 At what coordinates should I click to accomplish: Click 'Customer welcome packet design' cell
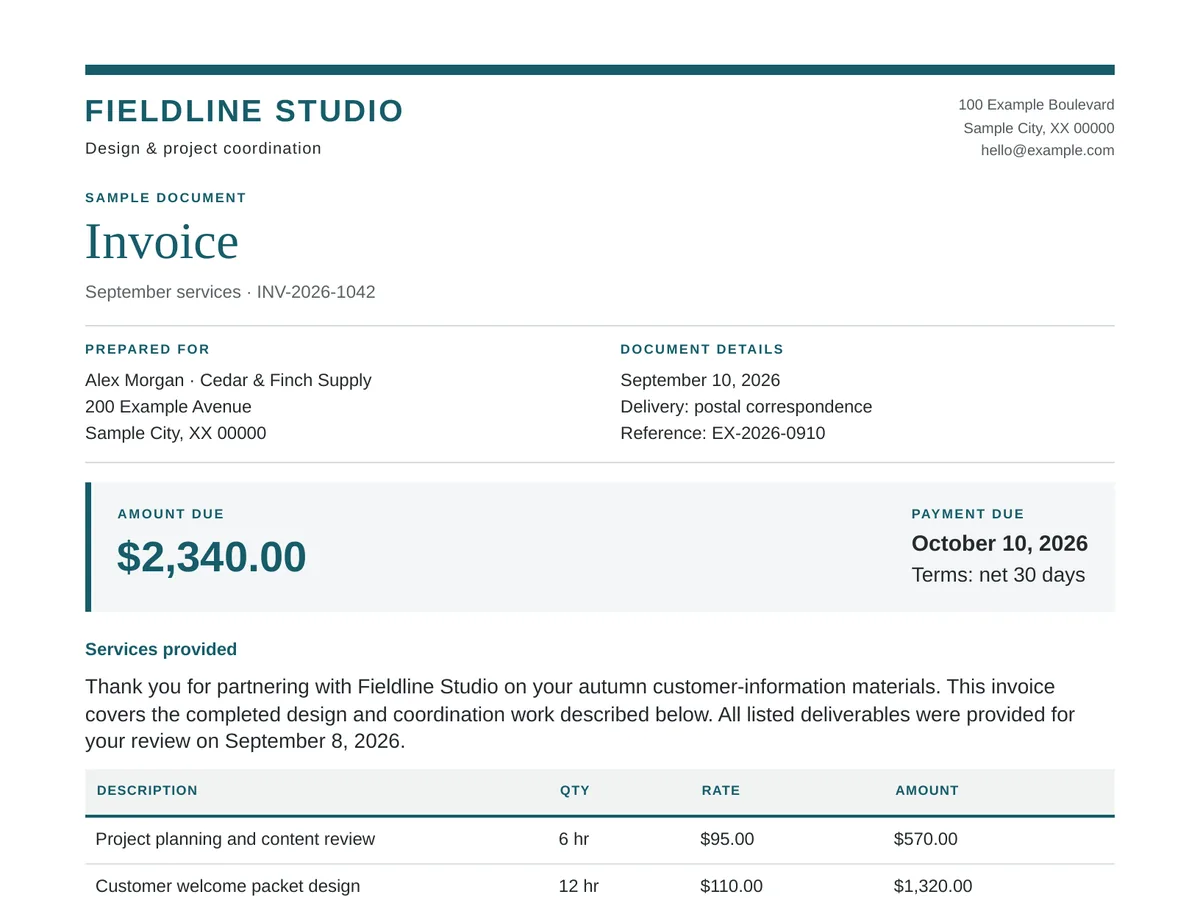point(228,886)
